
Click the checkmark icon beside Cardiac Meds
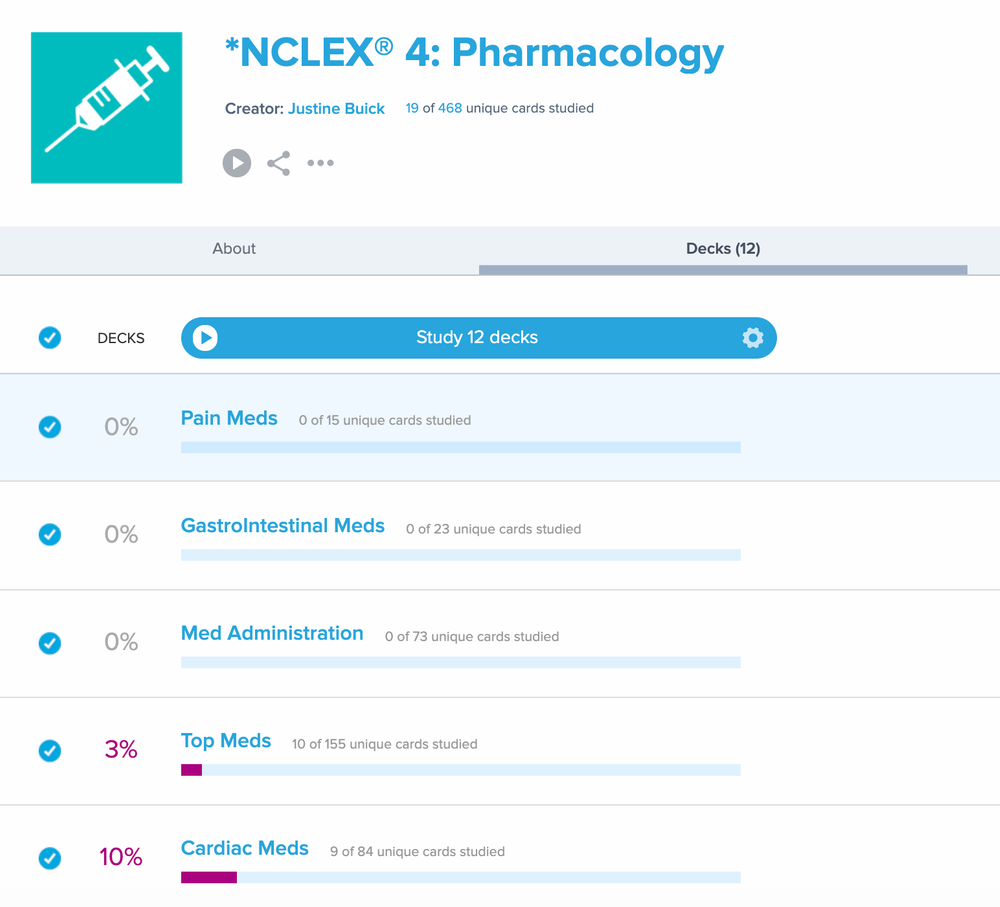pyautogui.click(x=49, y=858)
